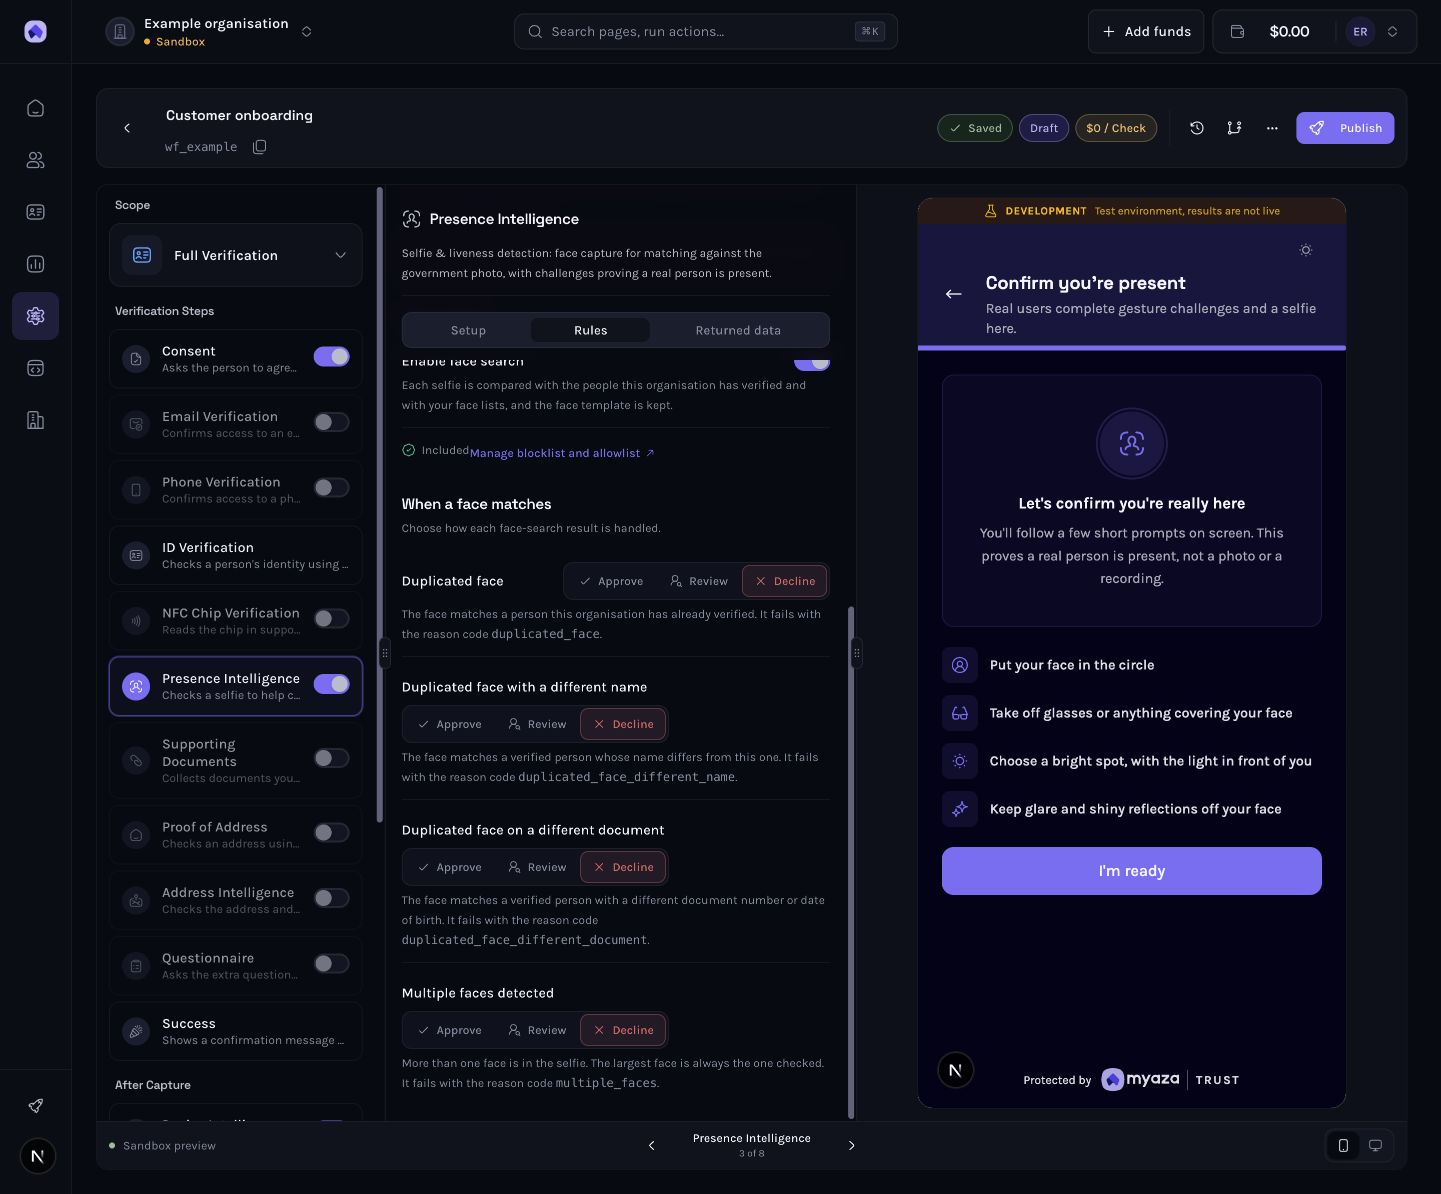Screen dimensions: 1441x1194
Task: Open the workflows atom icon in sidebar
Action: (35, 316)
